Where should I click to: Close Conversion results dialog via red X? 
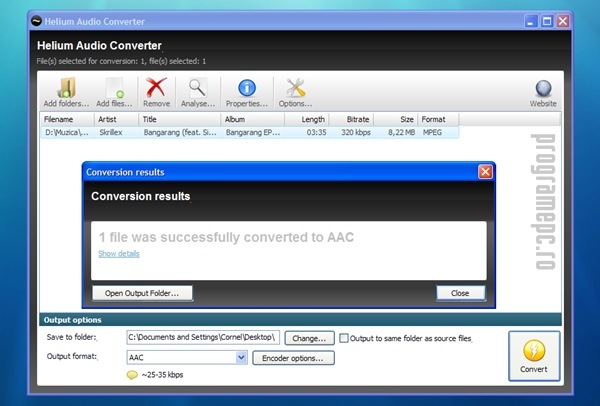point(485,172)
